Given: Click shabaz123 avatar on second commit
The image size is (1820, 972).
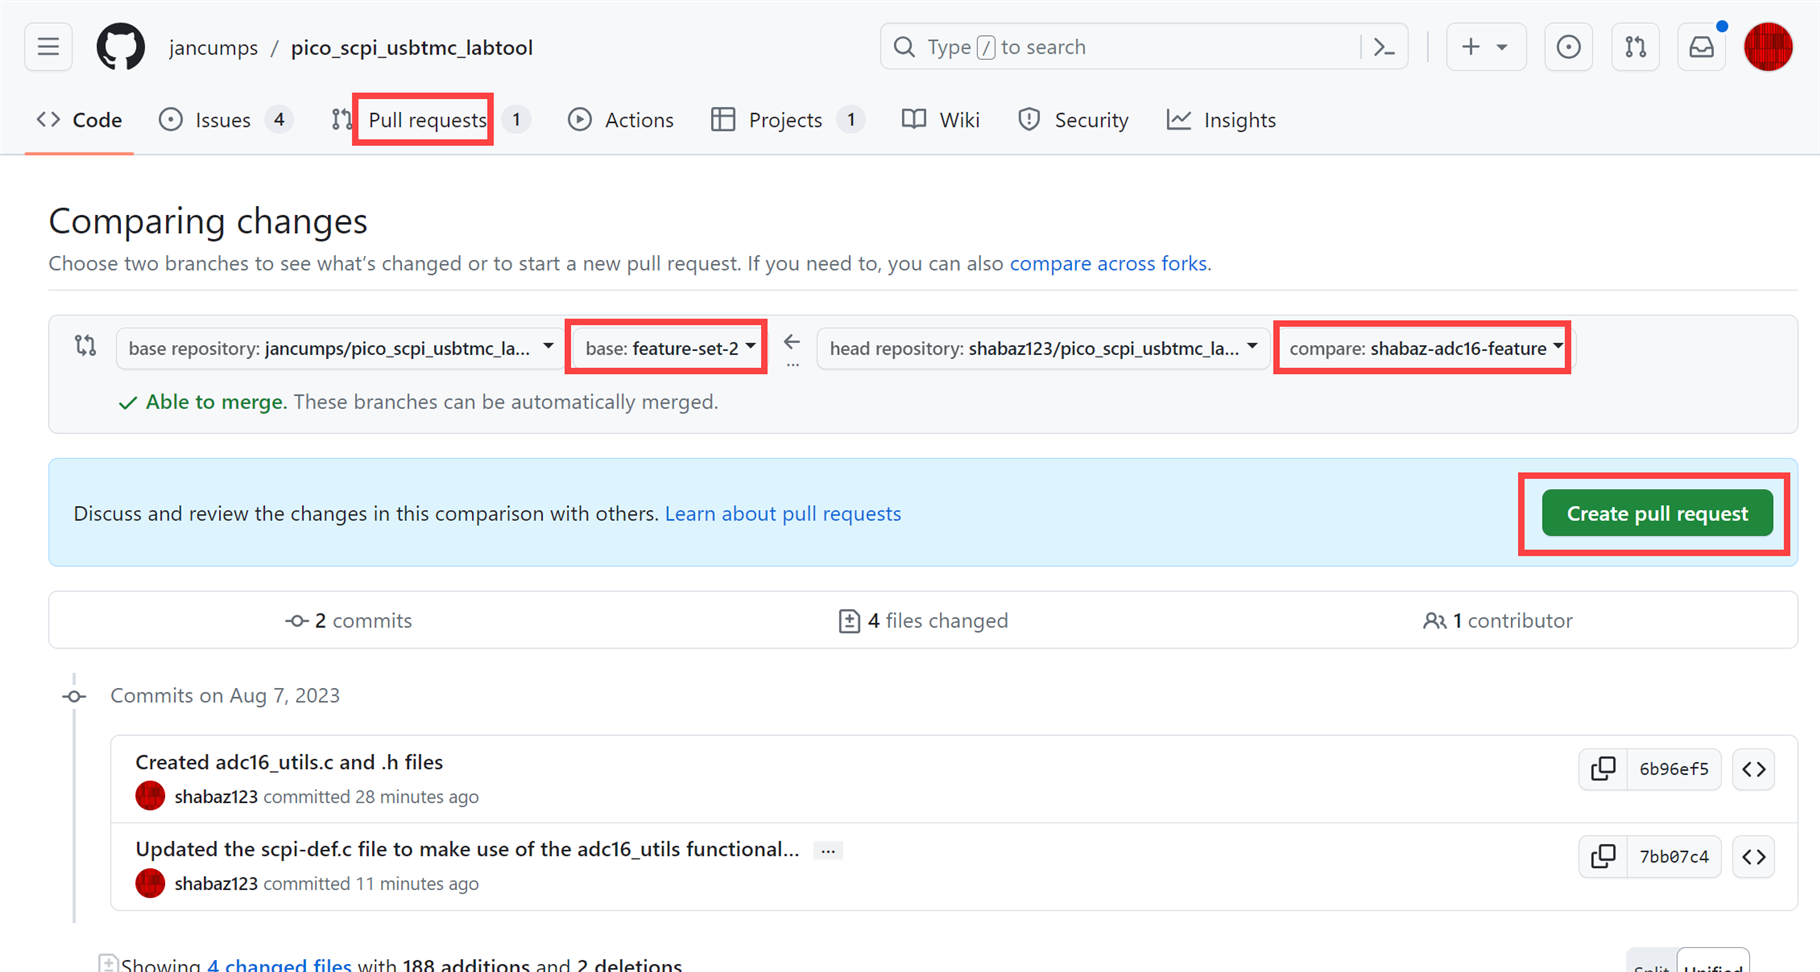Looking at the screenshot, I should pos(150,883).
